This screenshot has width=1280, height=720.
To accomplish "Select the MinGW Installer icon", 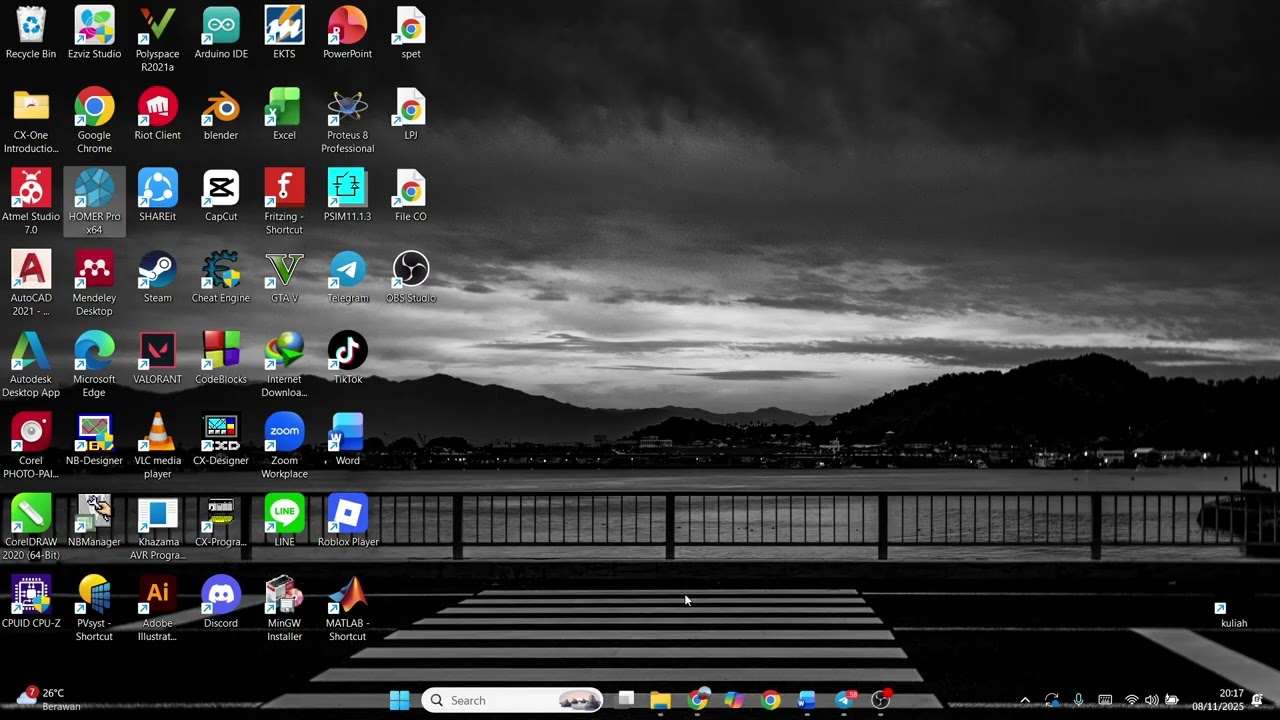I will coord(284,608).
